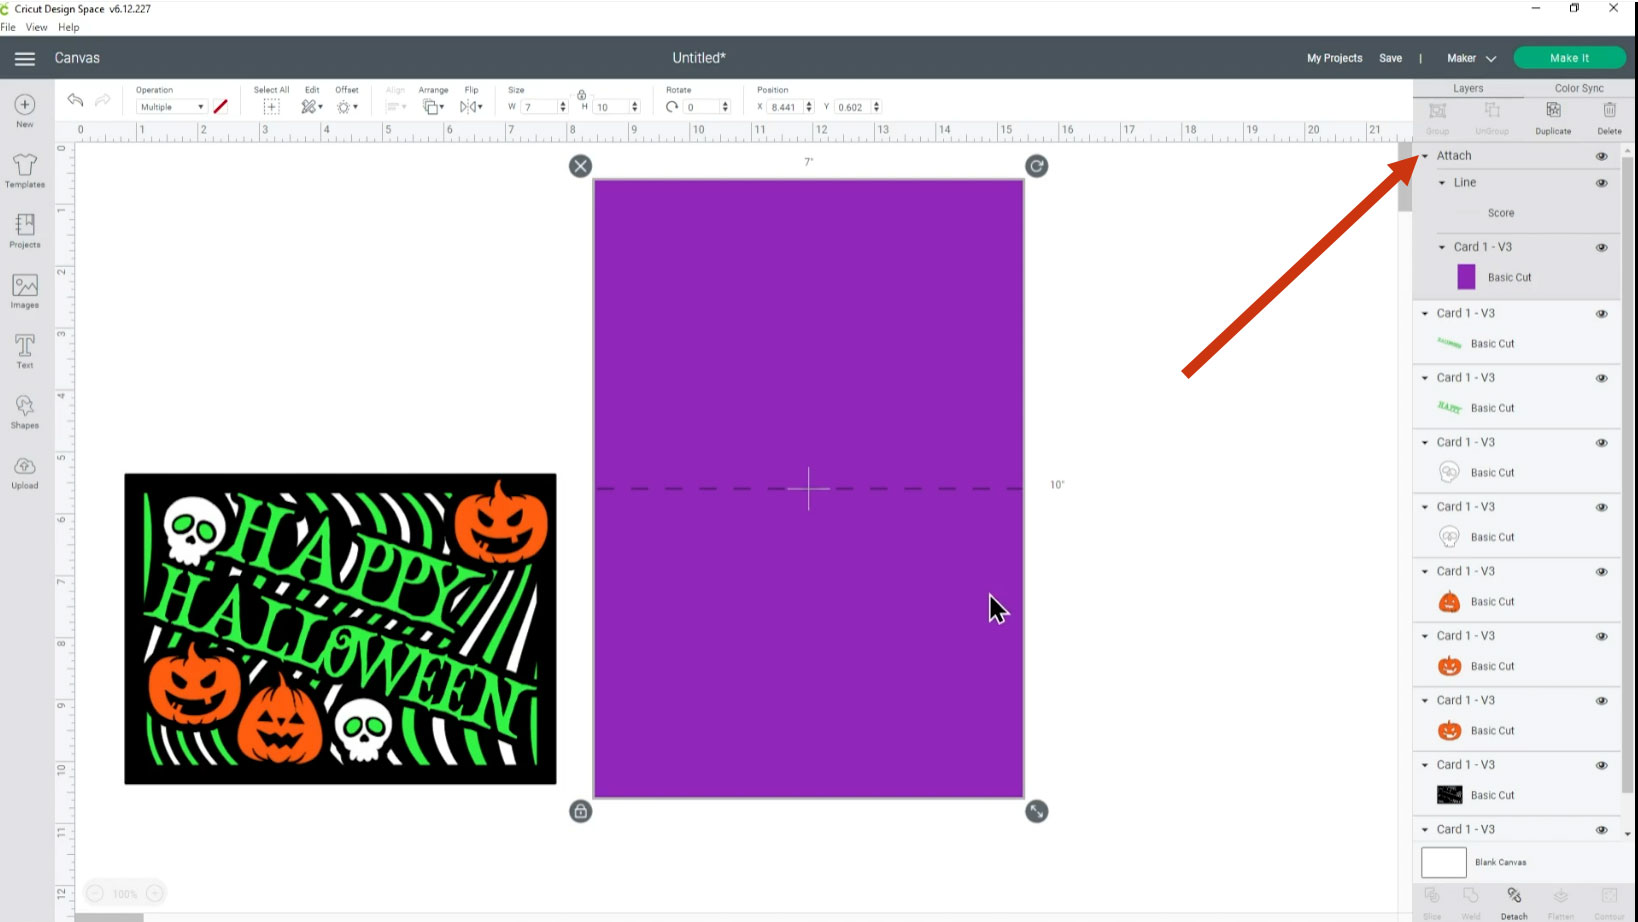Click the purple Basic Cut color swatch
The image size is (1638, 922).
point(1466,277)
